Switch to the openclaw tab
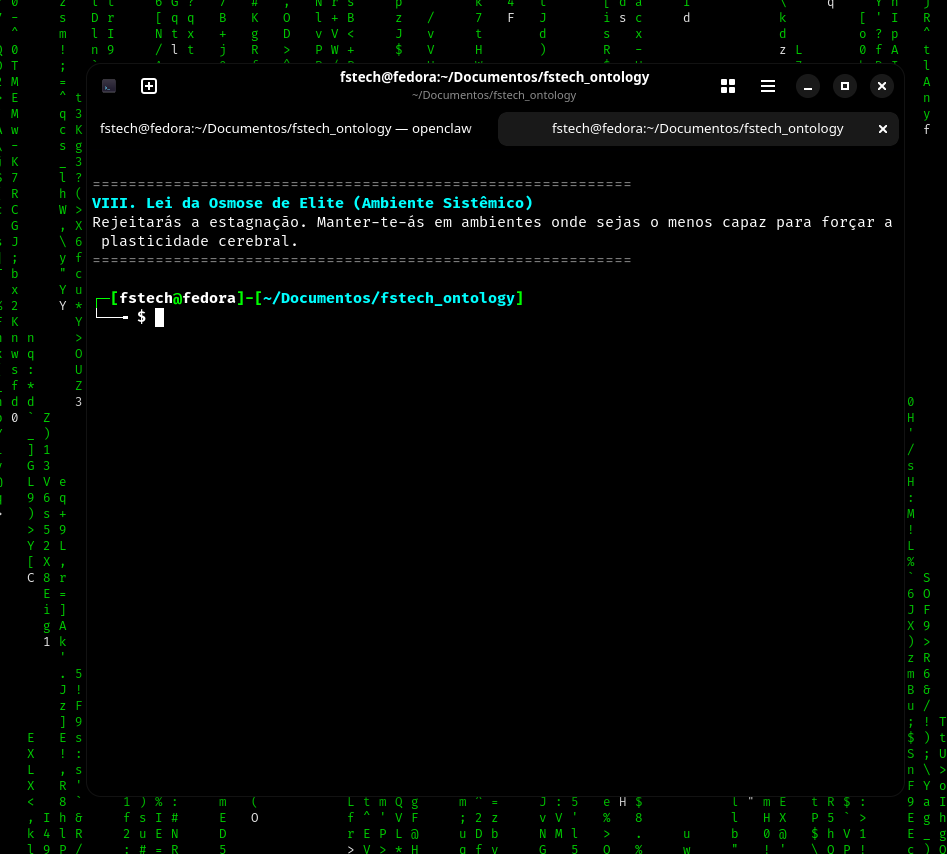Screen dimensions: 947x854 (x=286, y=129)
